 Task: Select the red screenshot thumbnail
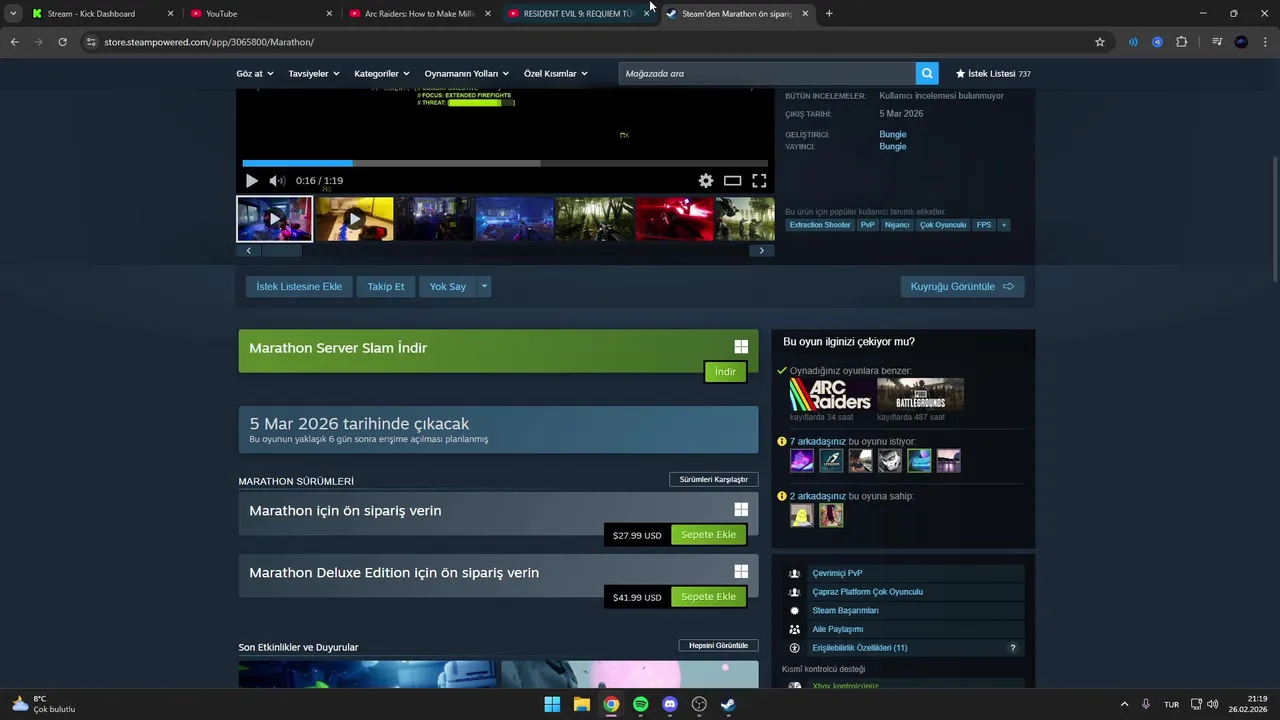click(x=675, y=219)
